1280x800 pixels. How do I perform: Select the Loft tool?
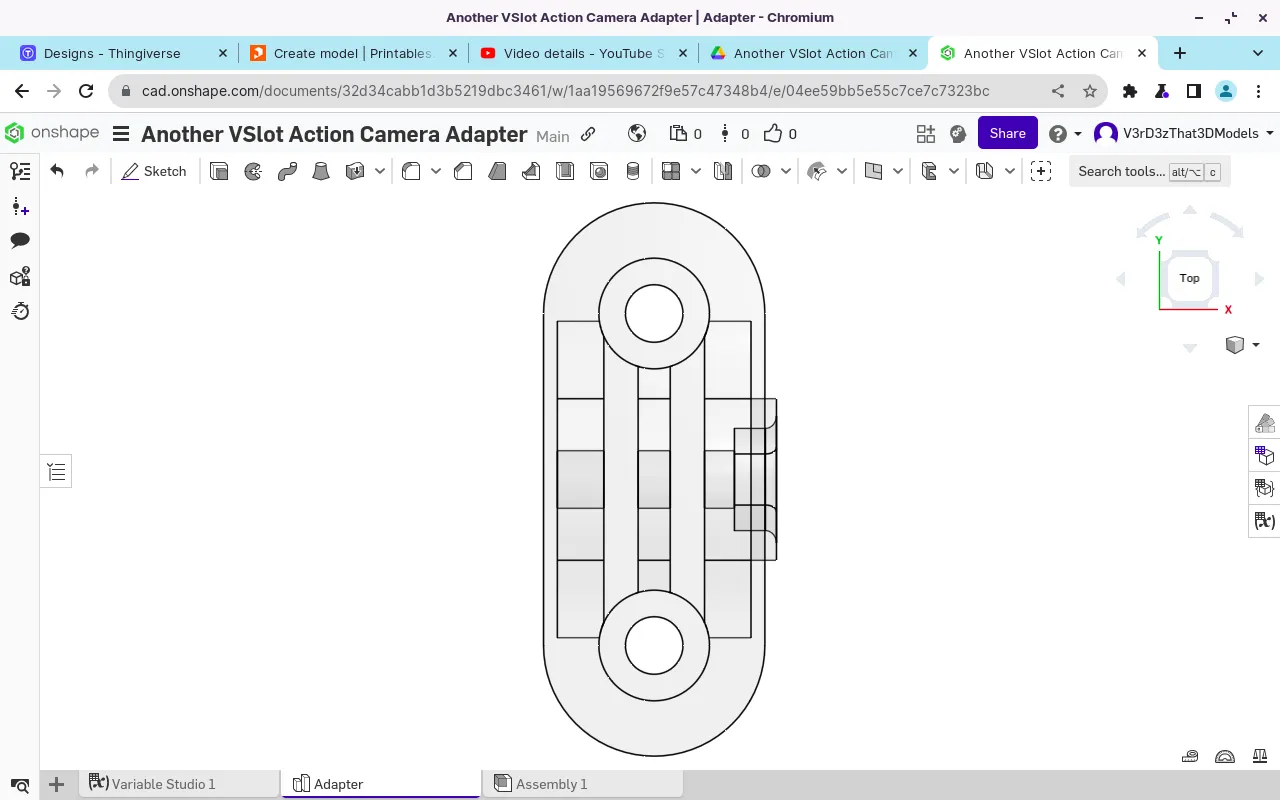pyautogui.click(x=320, y=171)
